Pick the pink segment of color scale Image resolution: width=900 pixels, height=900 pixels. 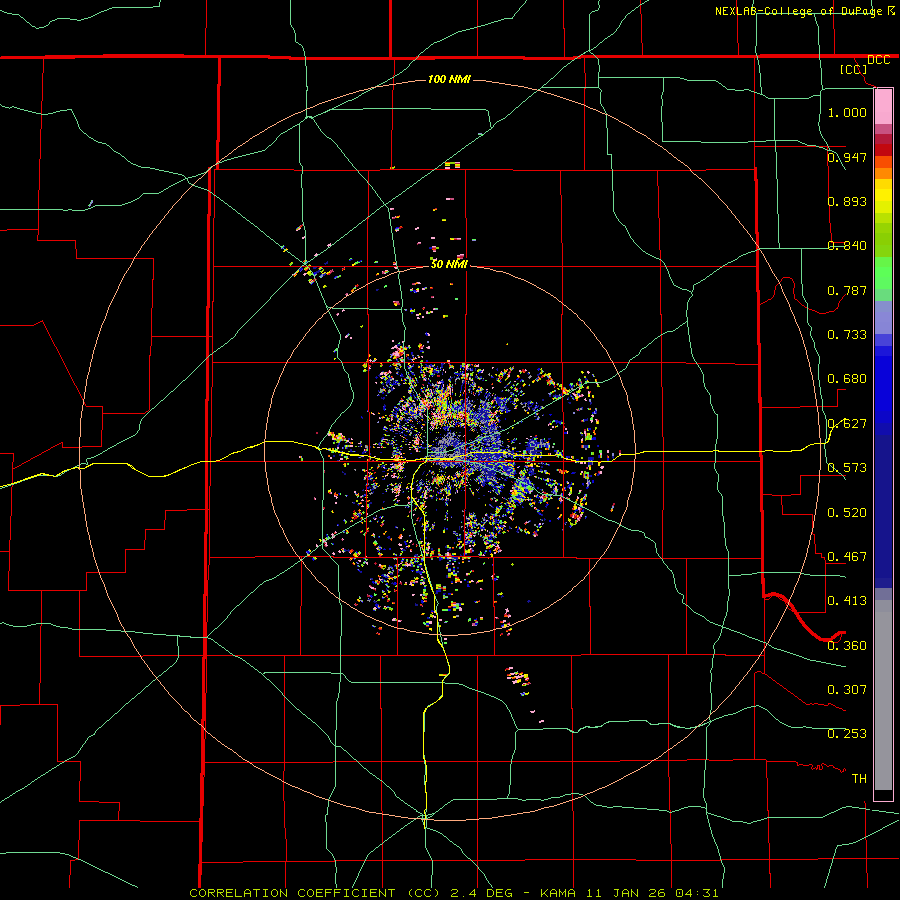pyautogui.click(x=883, y=106)
